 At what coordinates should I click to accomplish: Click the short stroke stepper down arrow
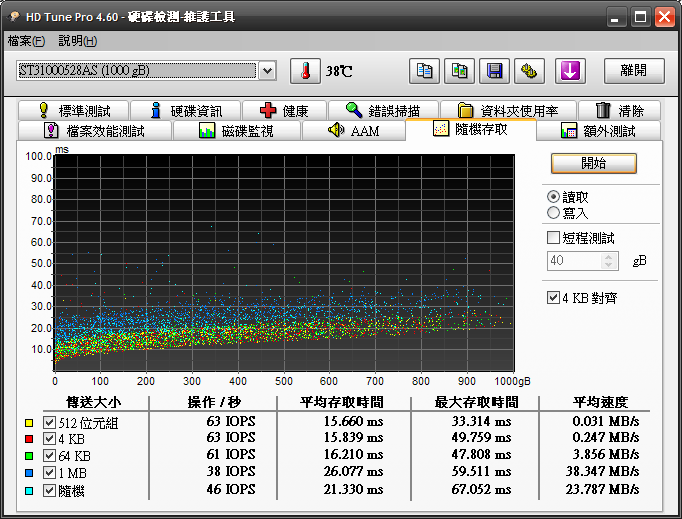[x=609, y=265]
